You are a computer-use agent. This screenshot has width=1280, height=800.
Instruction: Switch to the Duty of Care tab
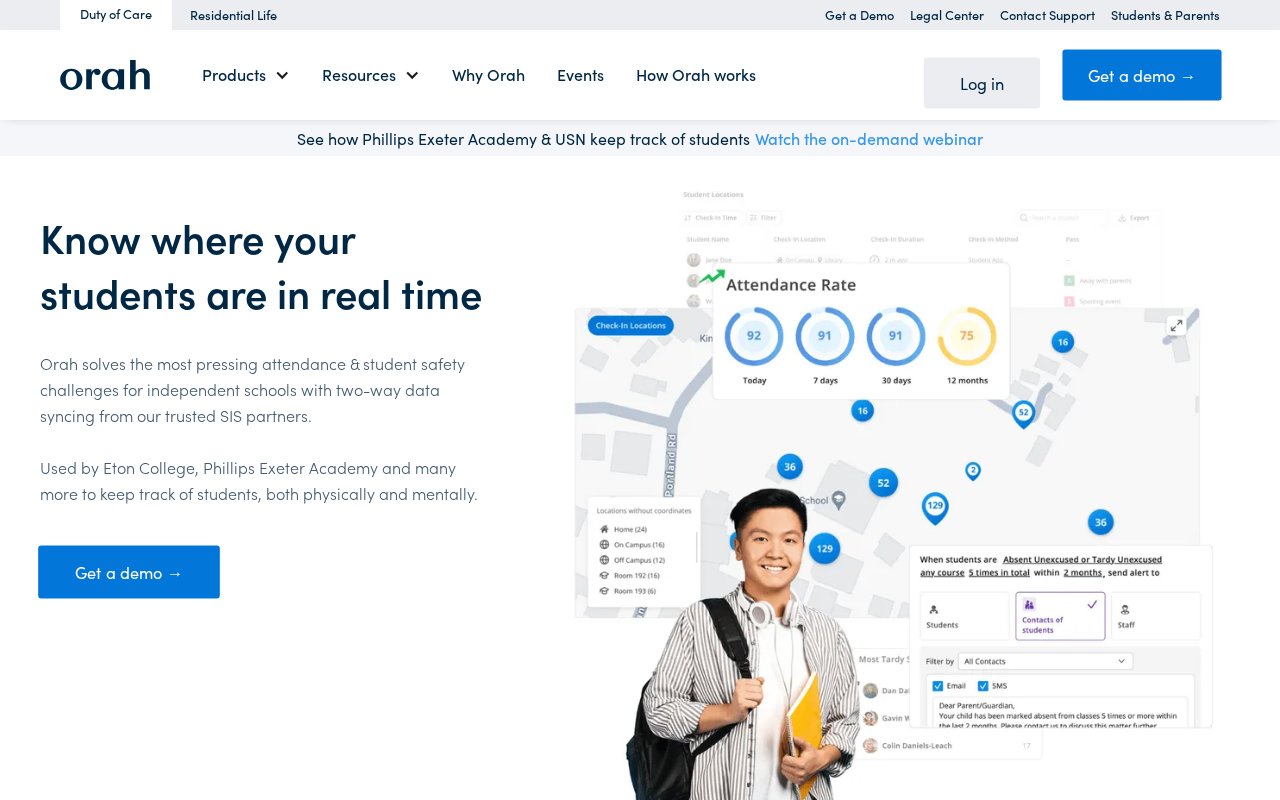point(116,15)
